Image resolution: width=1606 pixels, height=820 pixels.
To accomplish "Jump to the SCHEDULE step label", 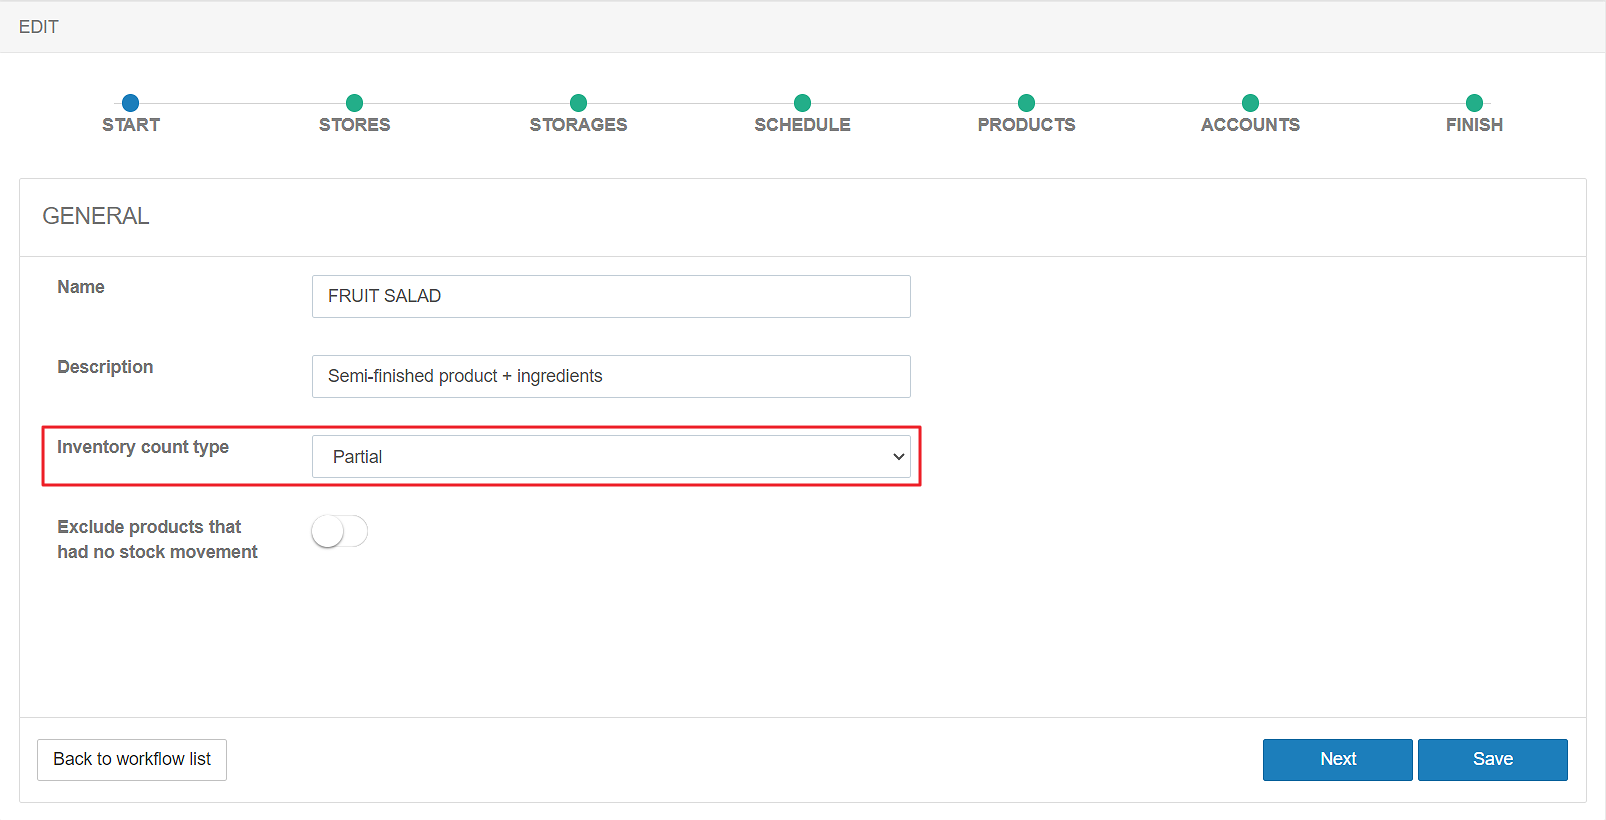I will 802,125.
